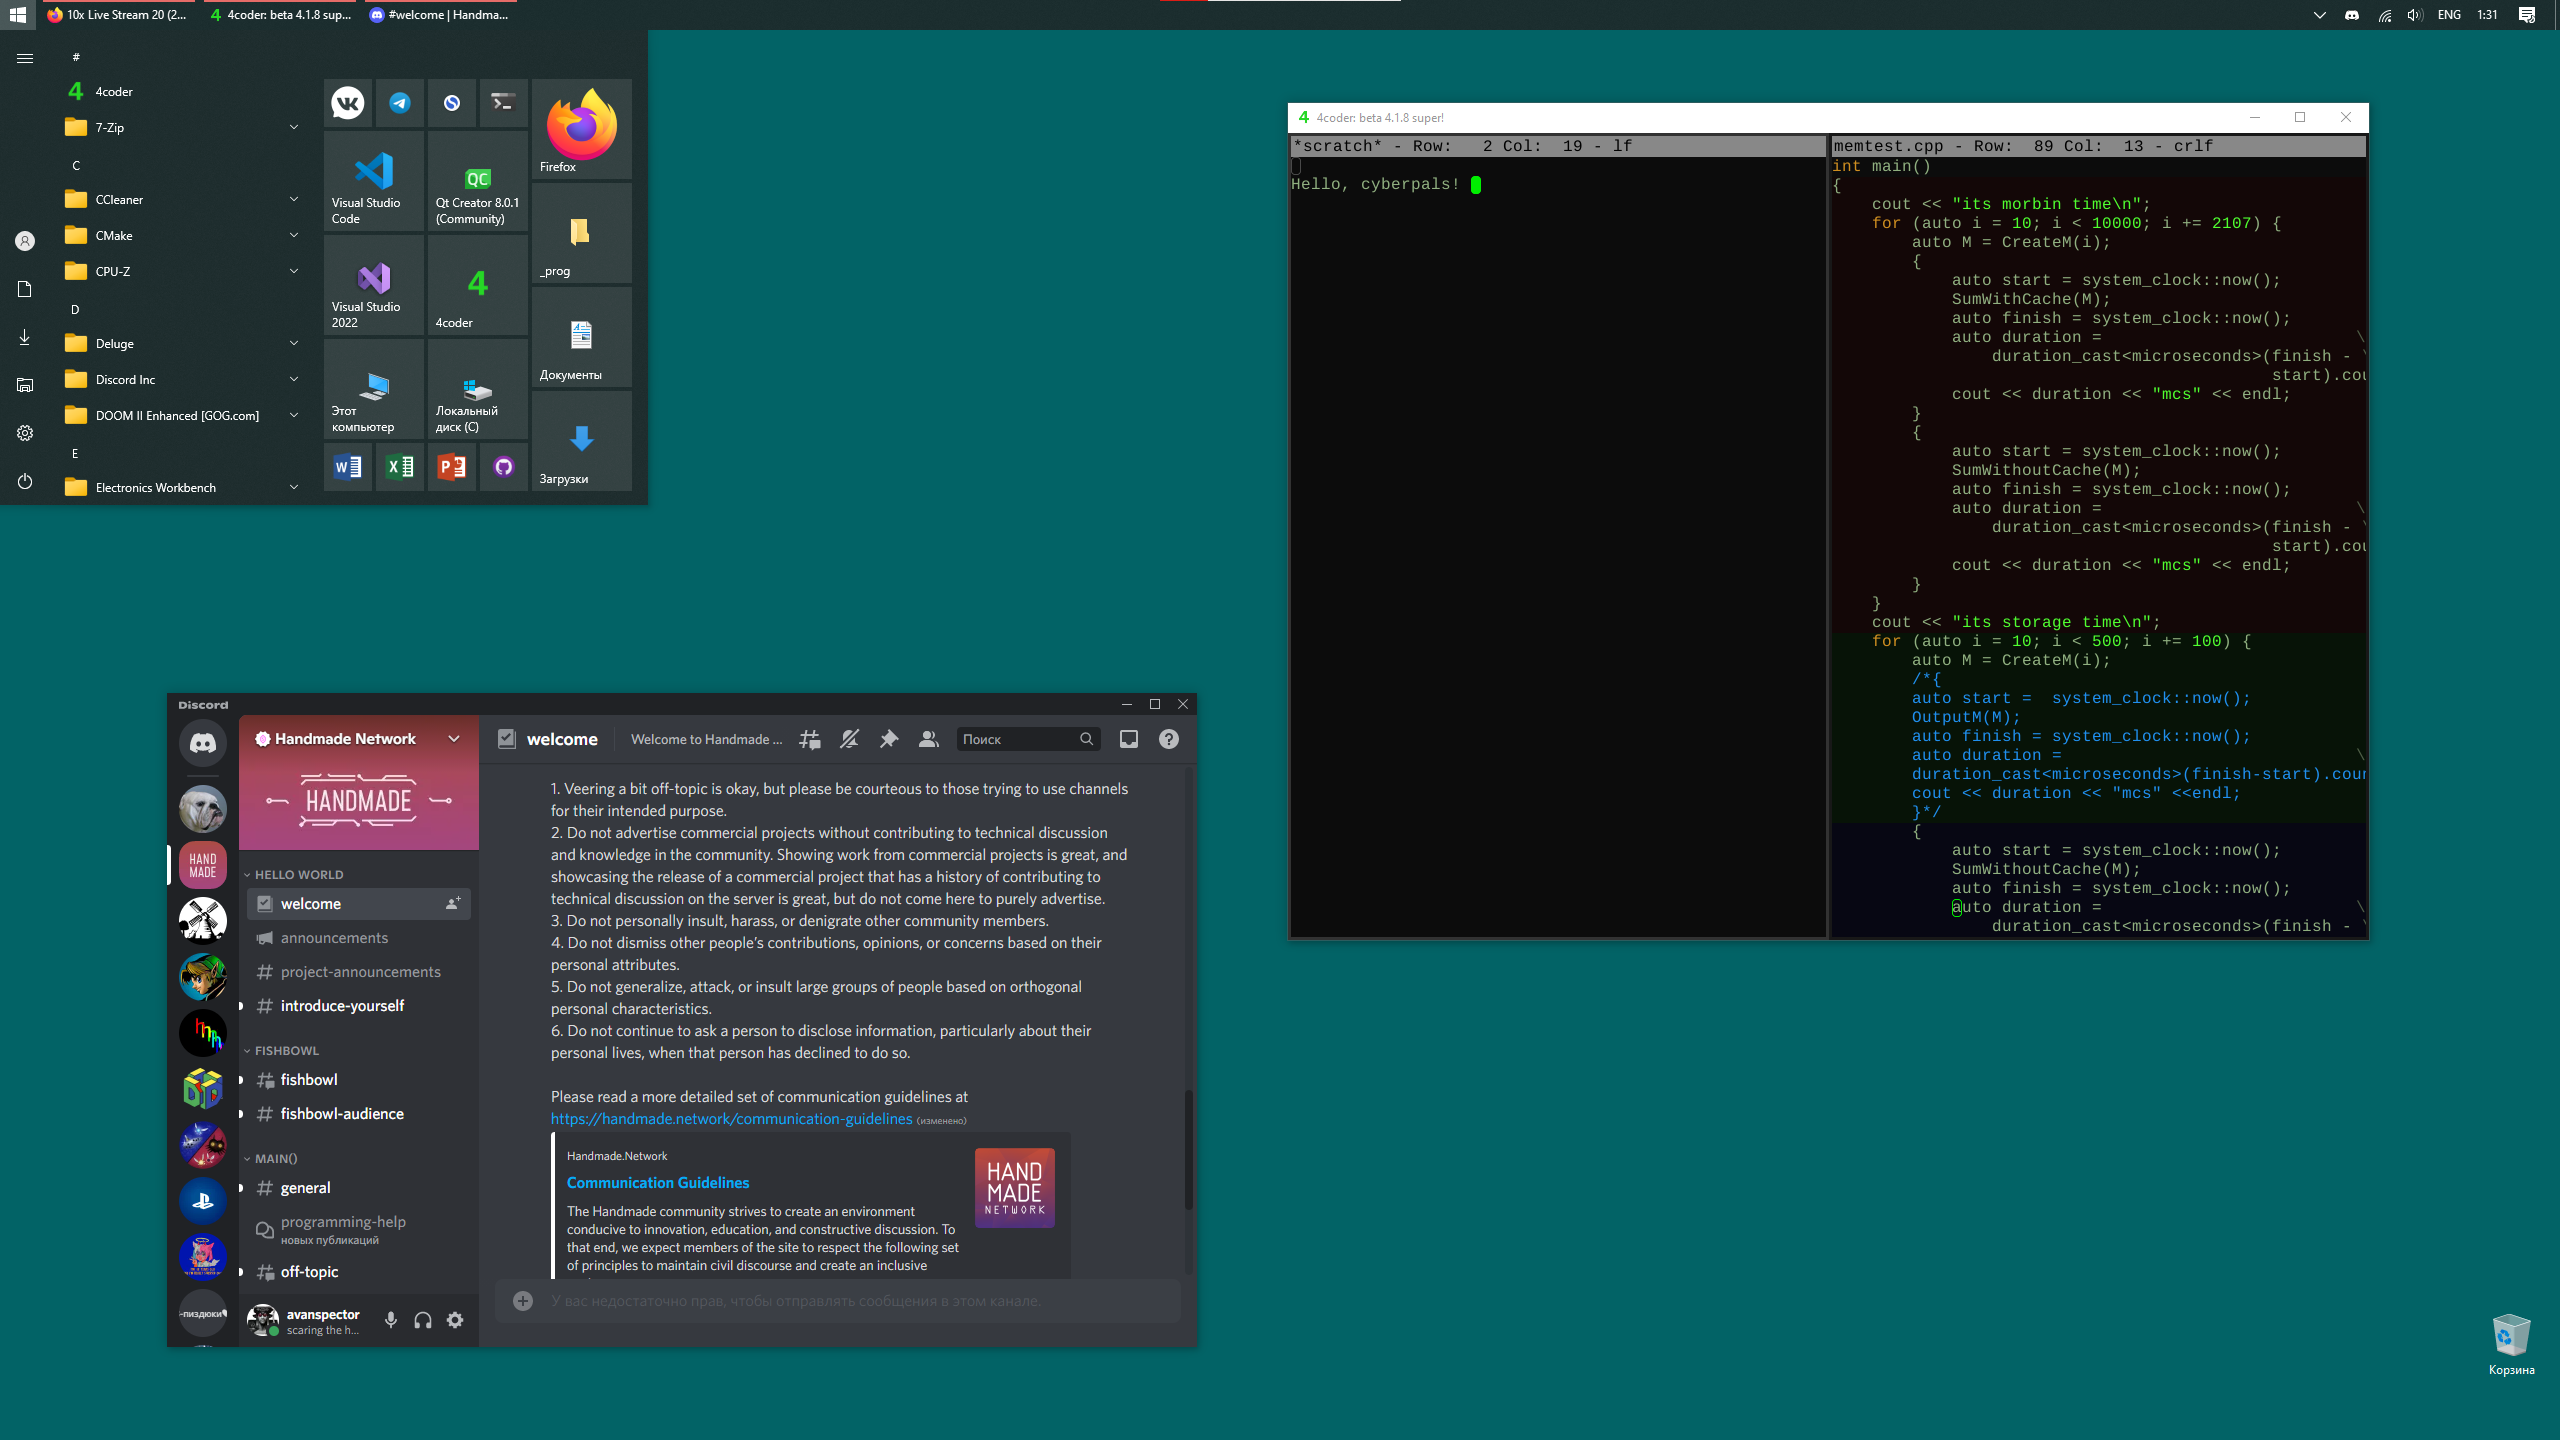
Task: Launch Visual Studio Code tile
Action: [x=374, y=183]
